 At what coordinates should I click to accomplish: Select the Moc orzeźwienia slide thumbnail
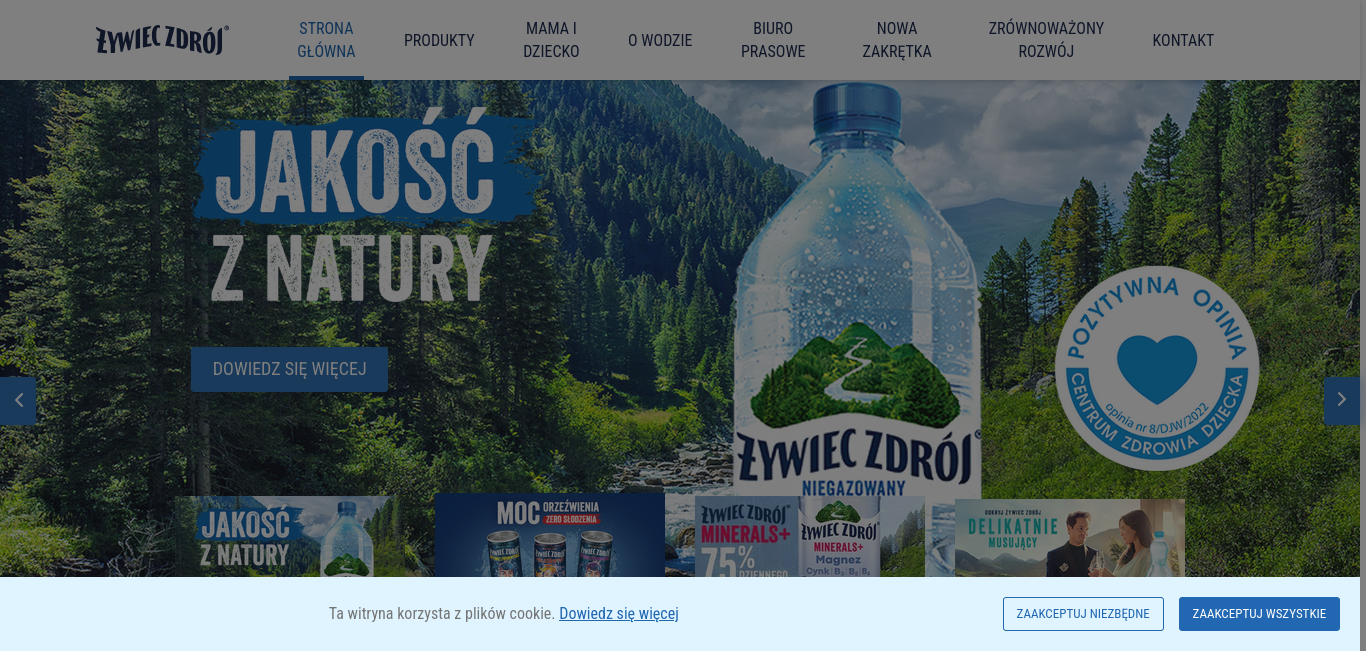pos(550,535)
